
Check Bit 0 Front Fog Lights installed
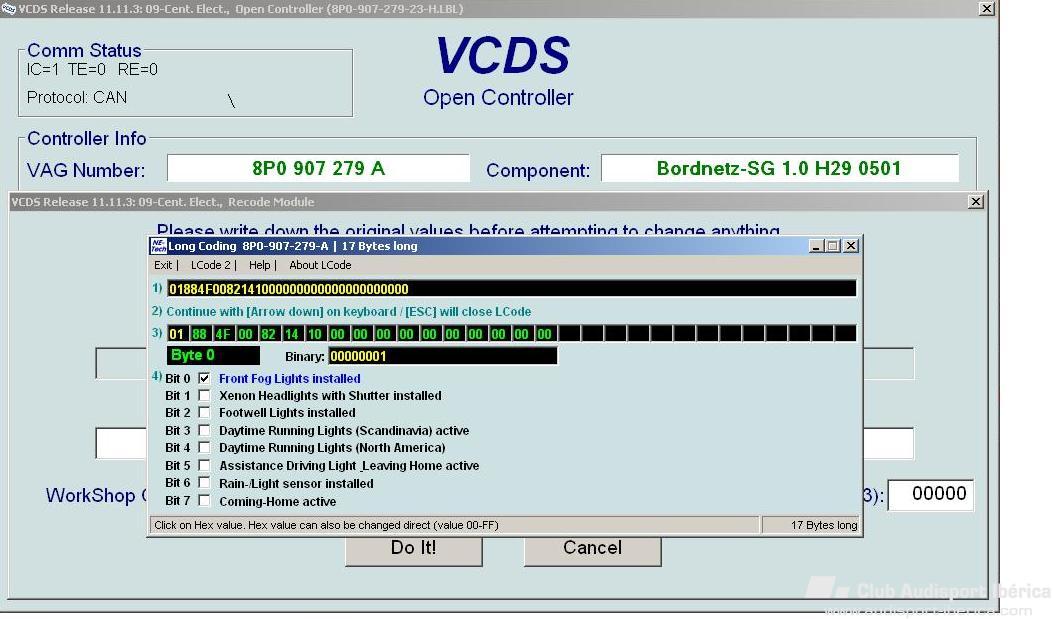(204, 379)
